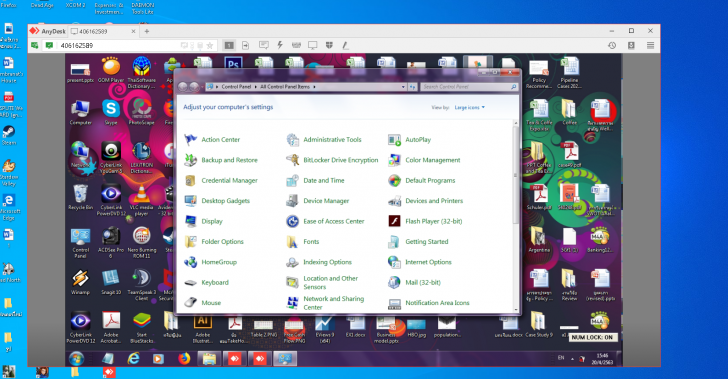
Task: Select Recycle Bin on remote desktop
Action: point(80,197)
